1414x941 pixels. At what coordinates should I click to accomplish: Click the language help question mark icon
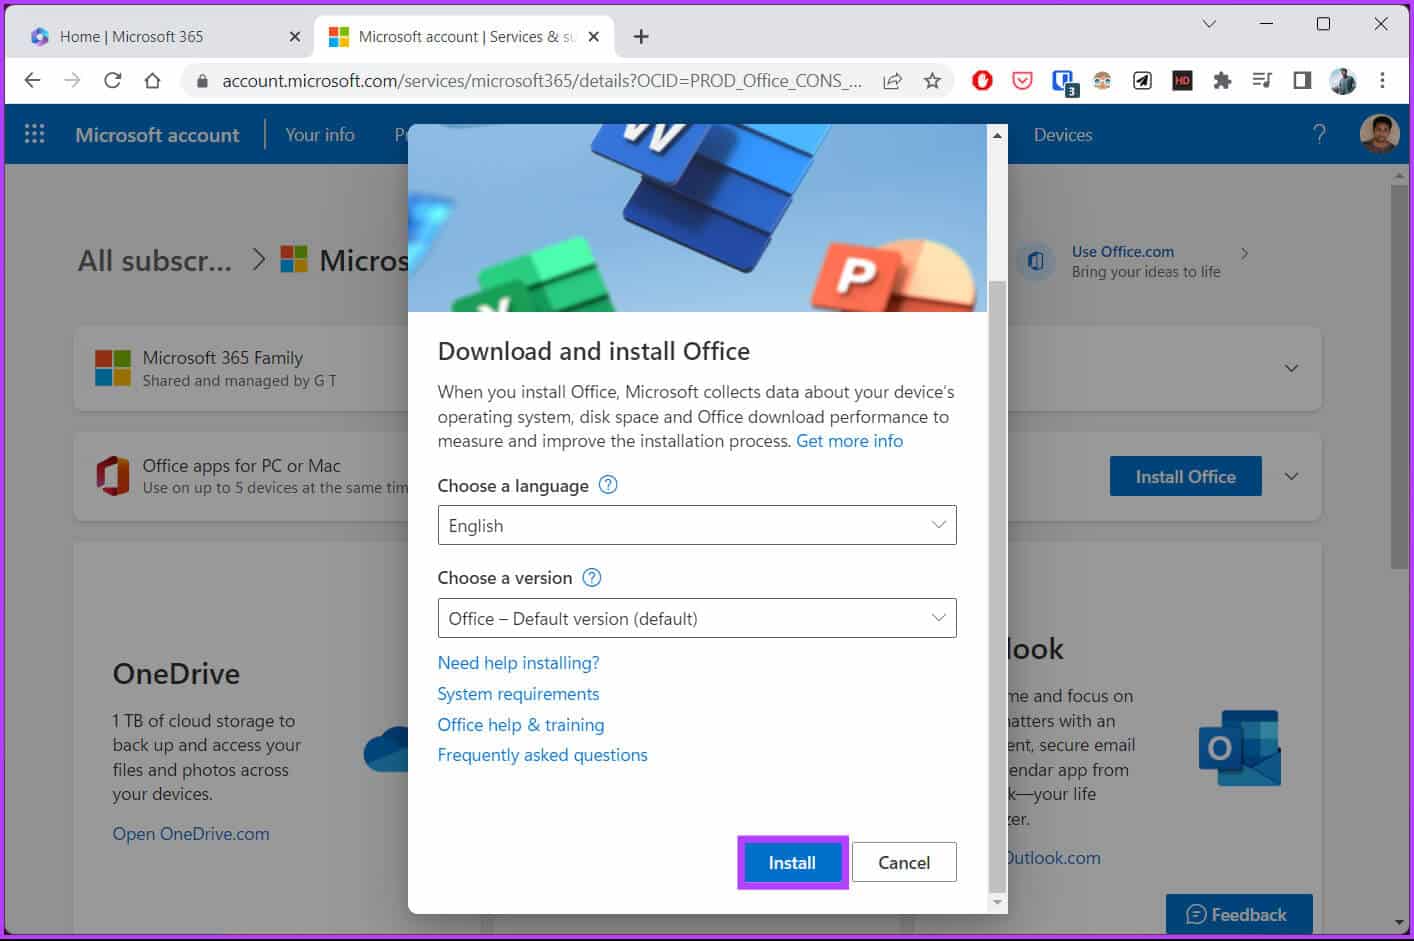click(608, 485)
